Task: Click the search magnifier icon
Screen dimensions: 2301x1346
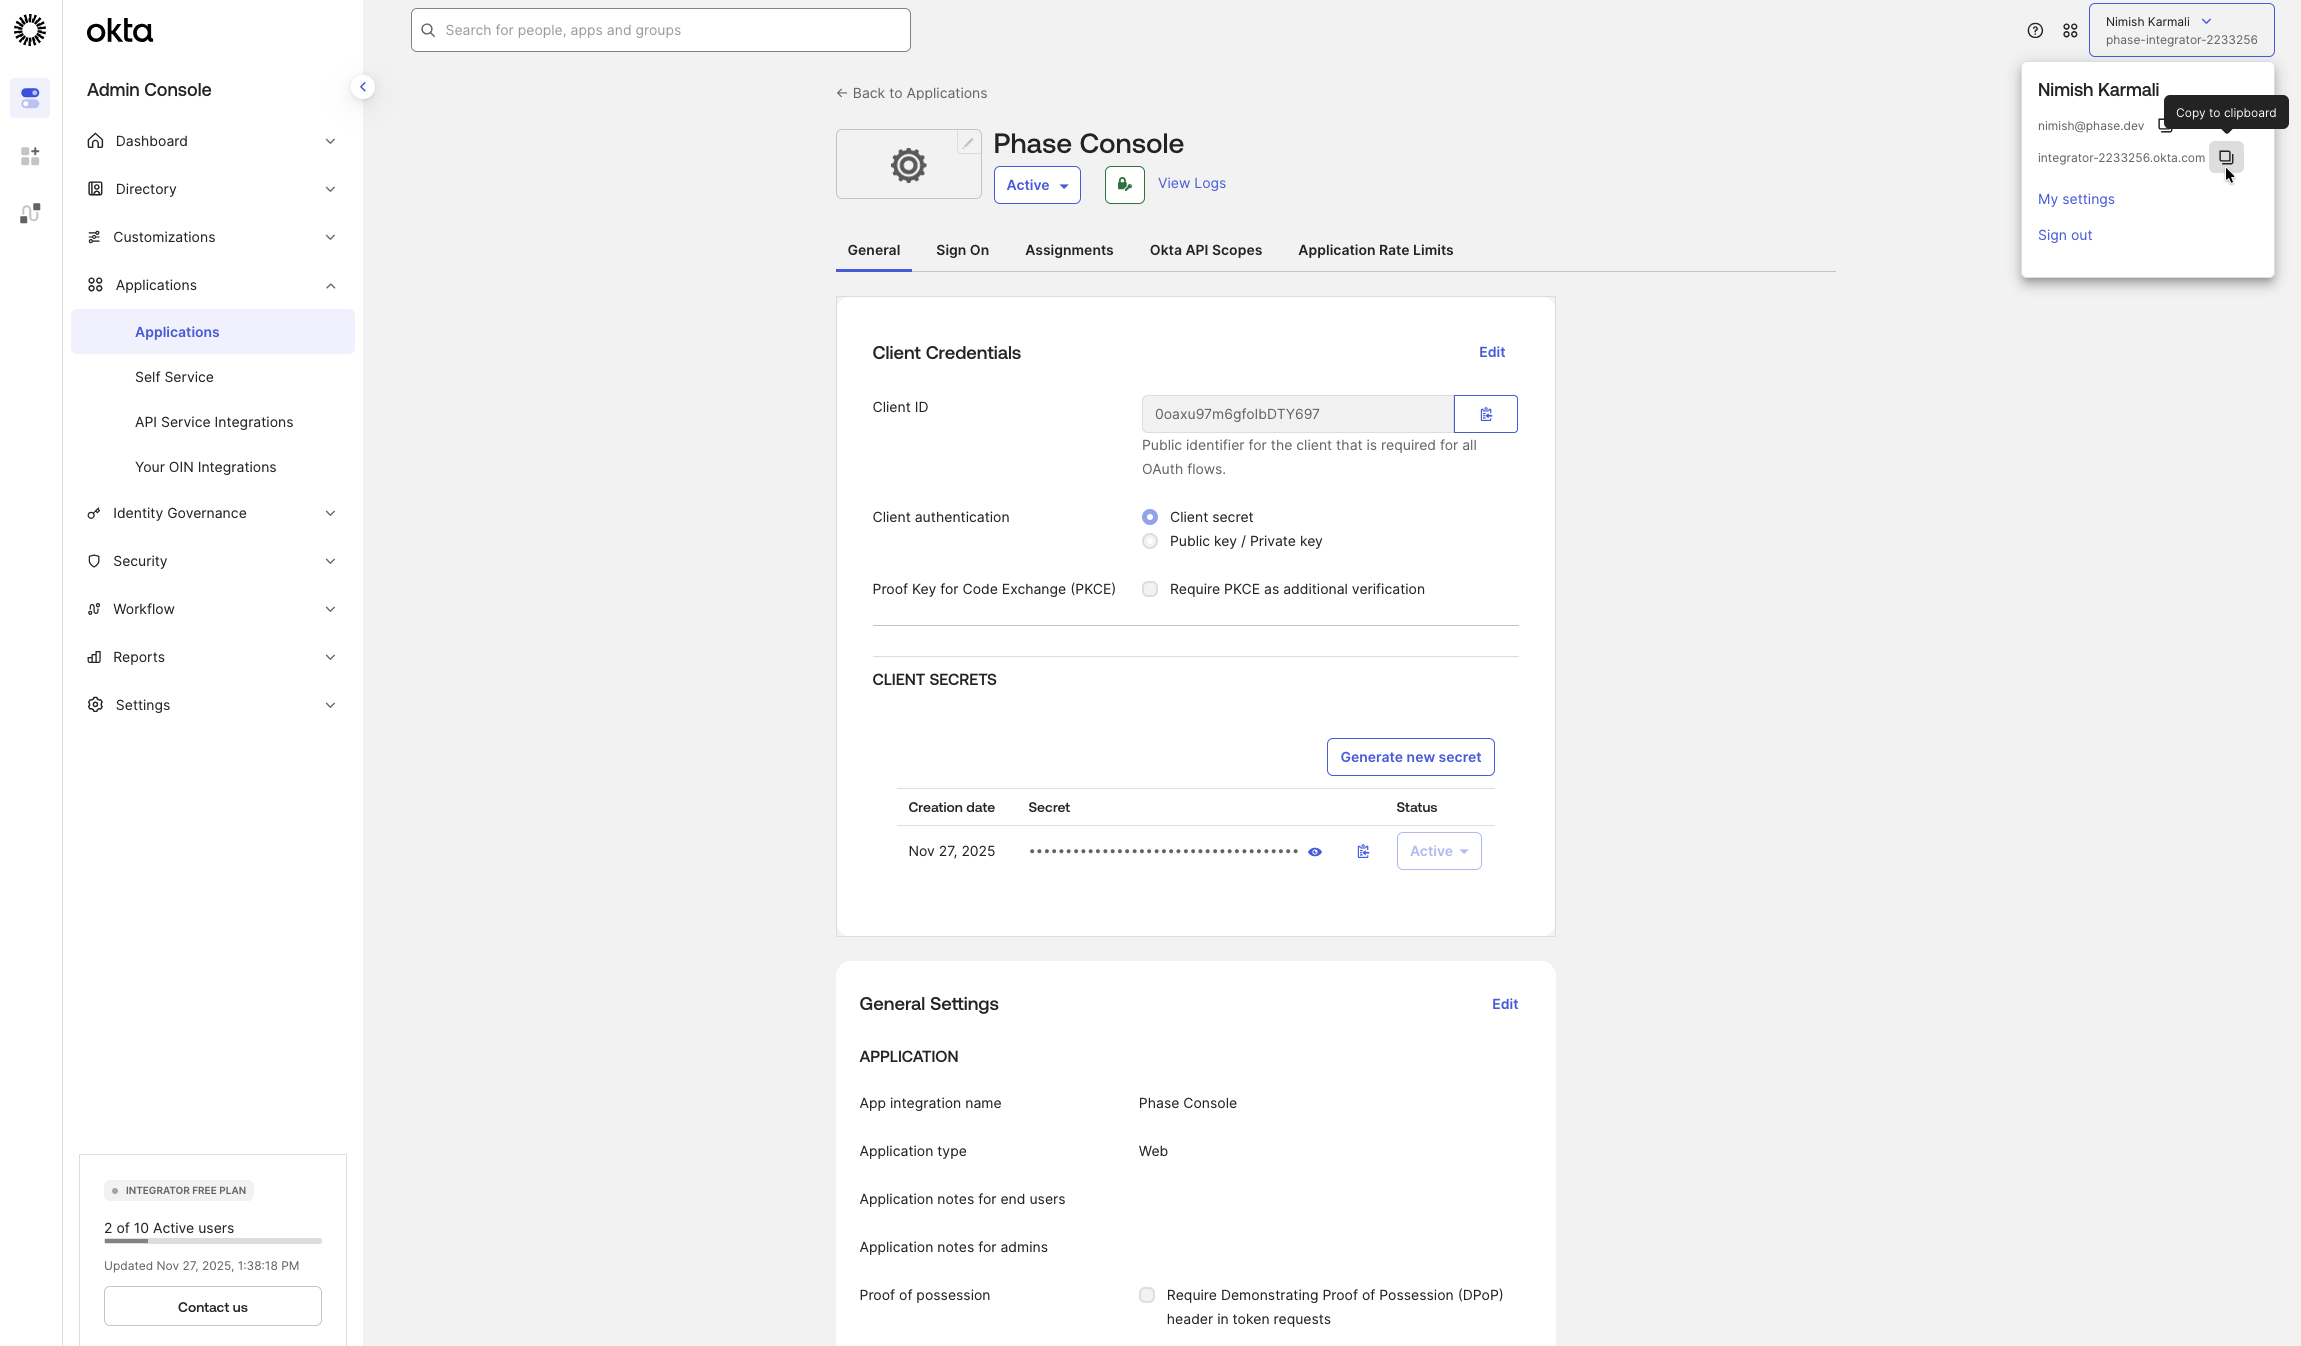Action: (x=428, y=30)
